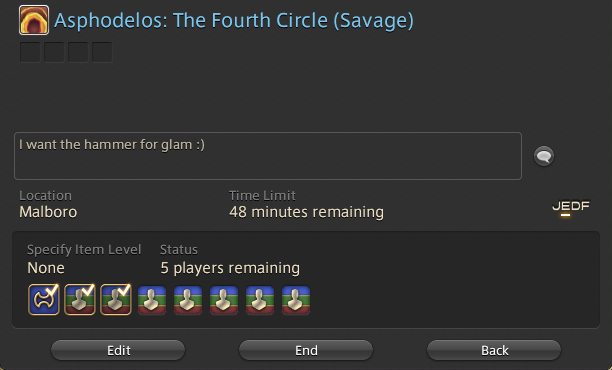This screenshot has width=612, height=370.
Task: Click the Asphodelos duty icon
Action: click(34, 20)
